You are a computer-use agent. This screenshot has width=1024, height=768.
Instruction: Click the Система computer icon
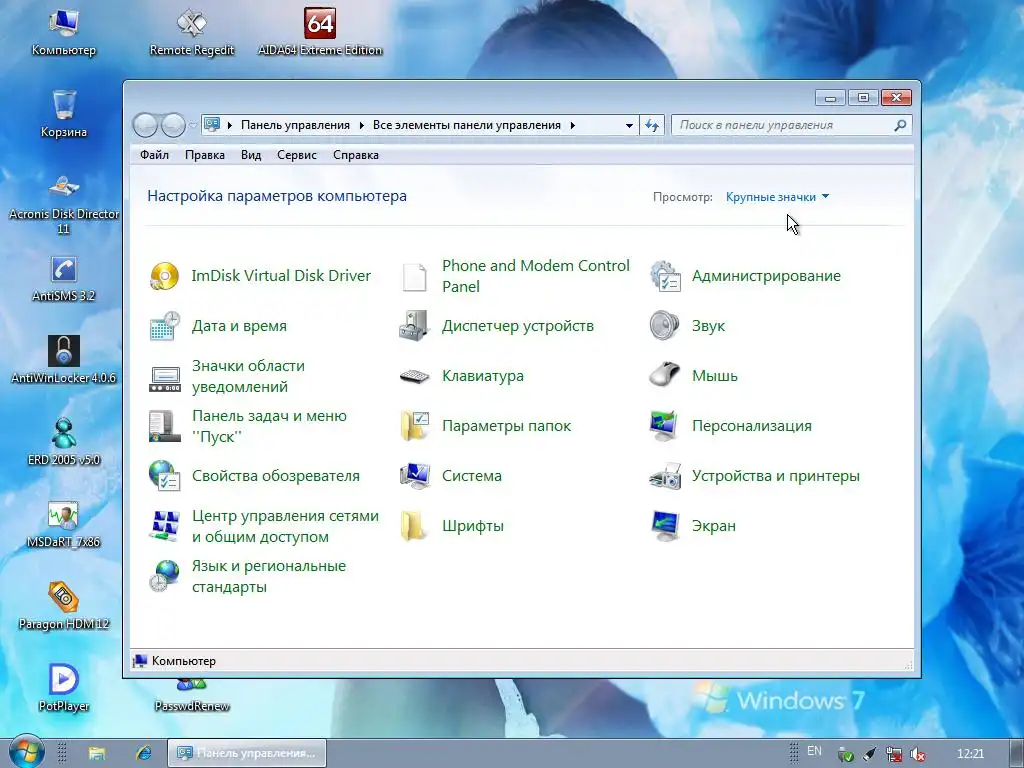coord(415,476)
